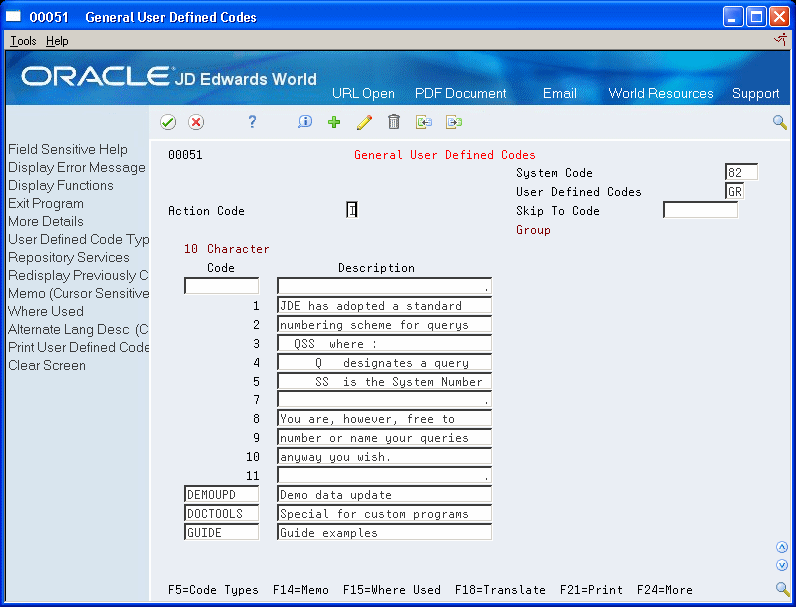Click the magnifier icon at the toolbar's right end
796x607 pixels.
pos(780,122)
